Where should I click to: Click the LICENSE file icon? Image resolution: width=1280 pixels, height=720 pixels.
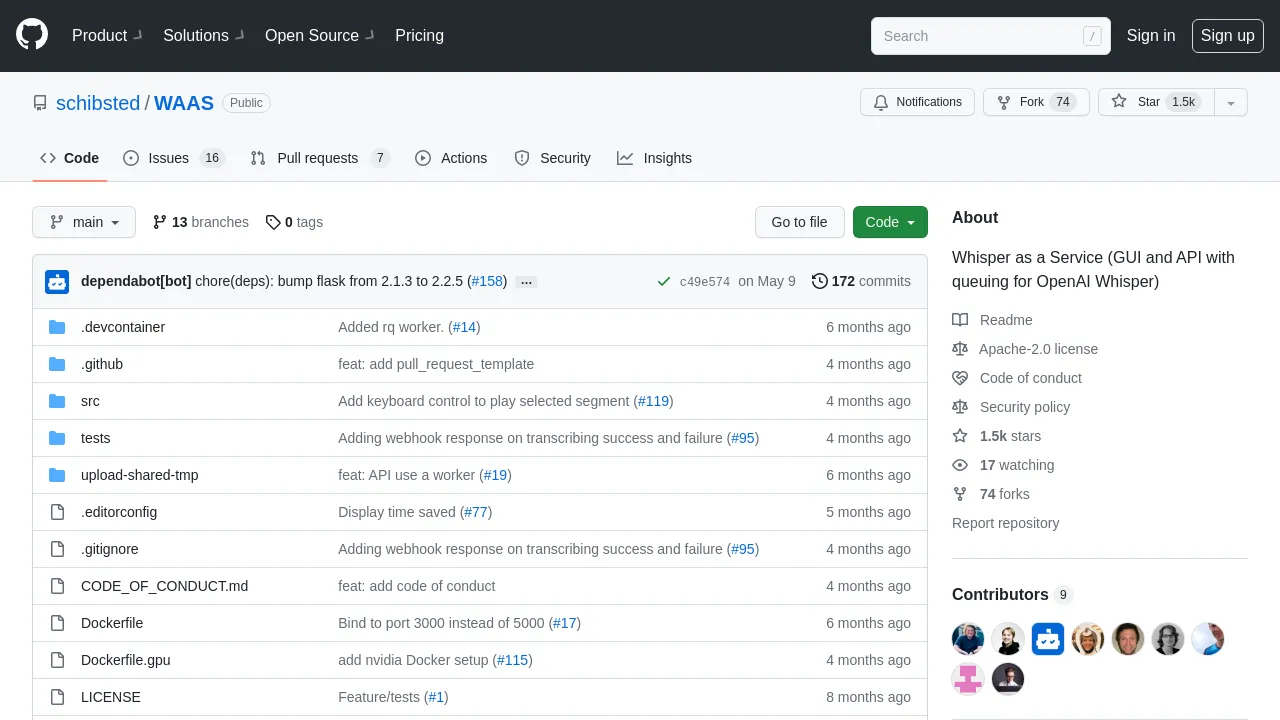click(57, 697)
